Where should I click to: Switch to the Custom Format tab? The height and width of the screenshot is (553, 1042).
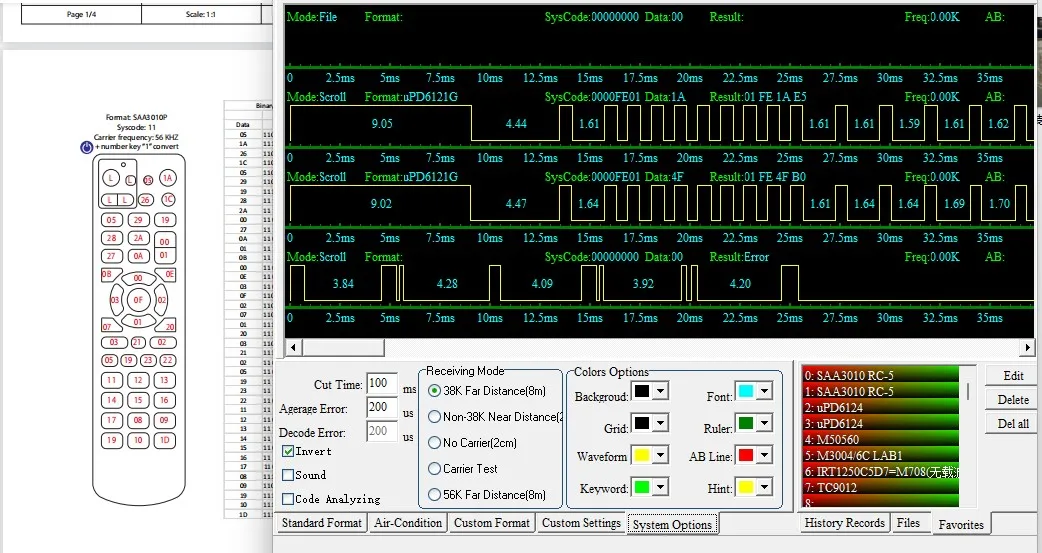[491, 523]
